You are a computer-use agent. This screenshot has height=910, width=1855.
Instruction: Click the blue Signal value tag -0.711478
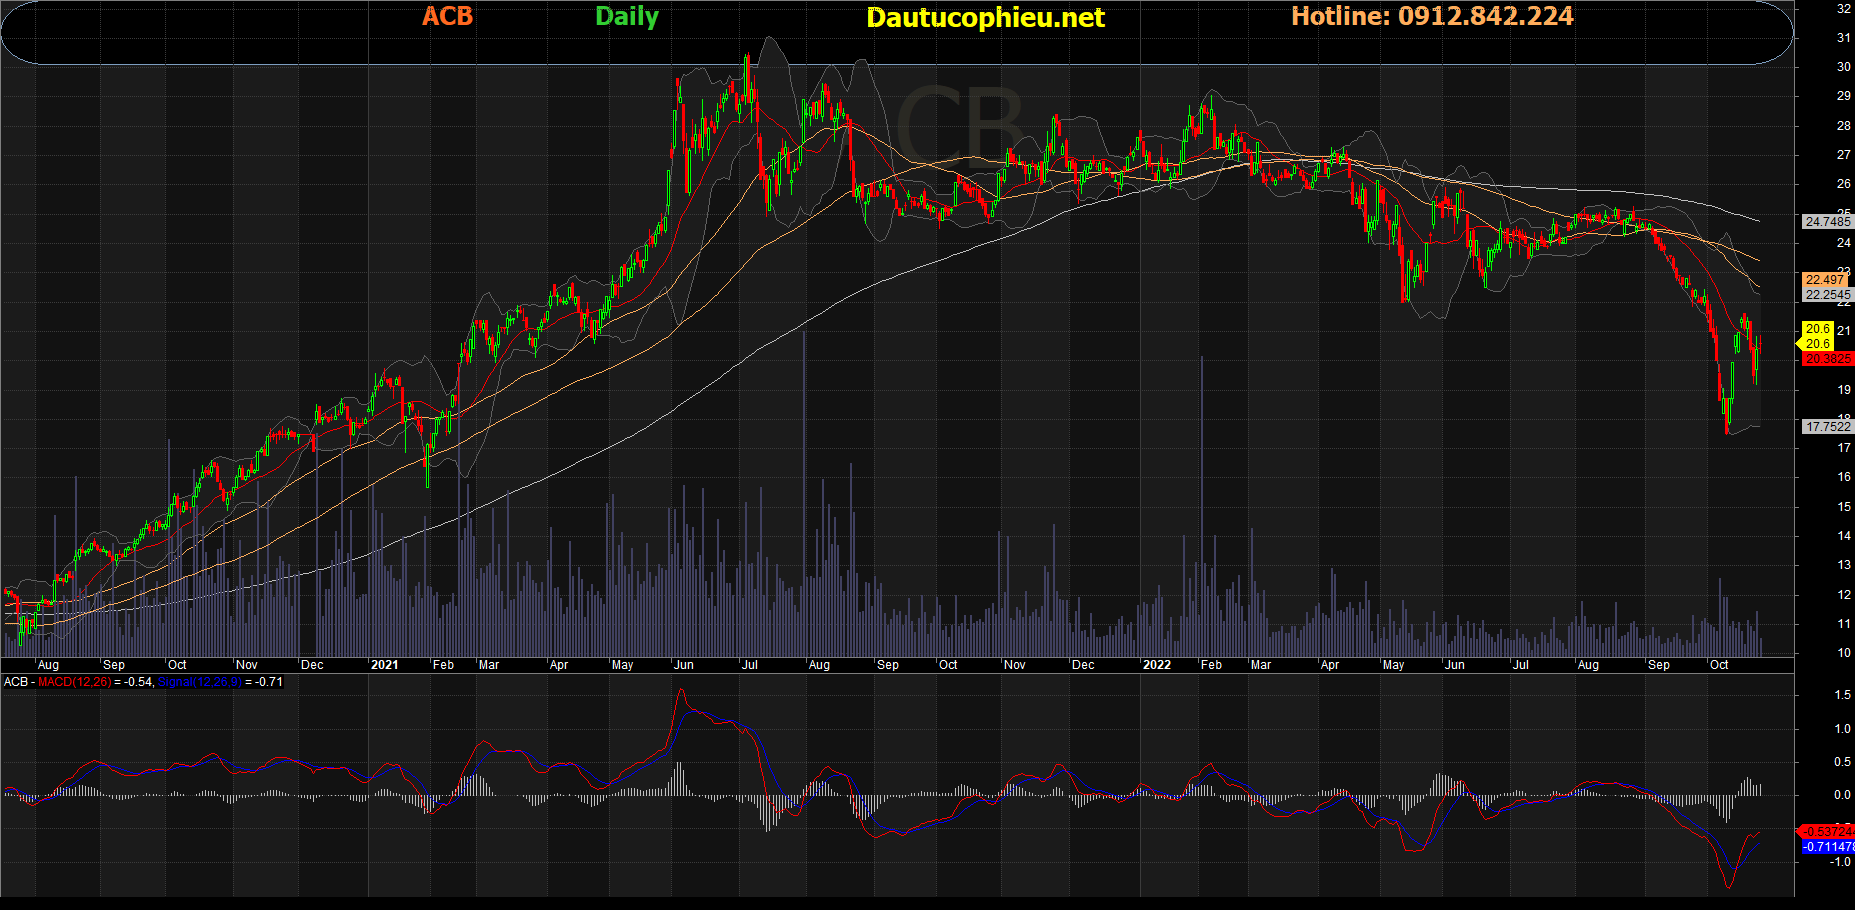[x=1827, y=847]
